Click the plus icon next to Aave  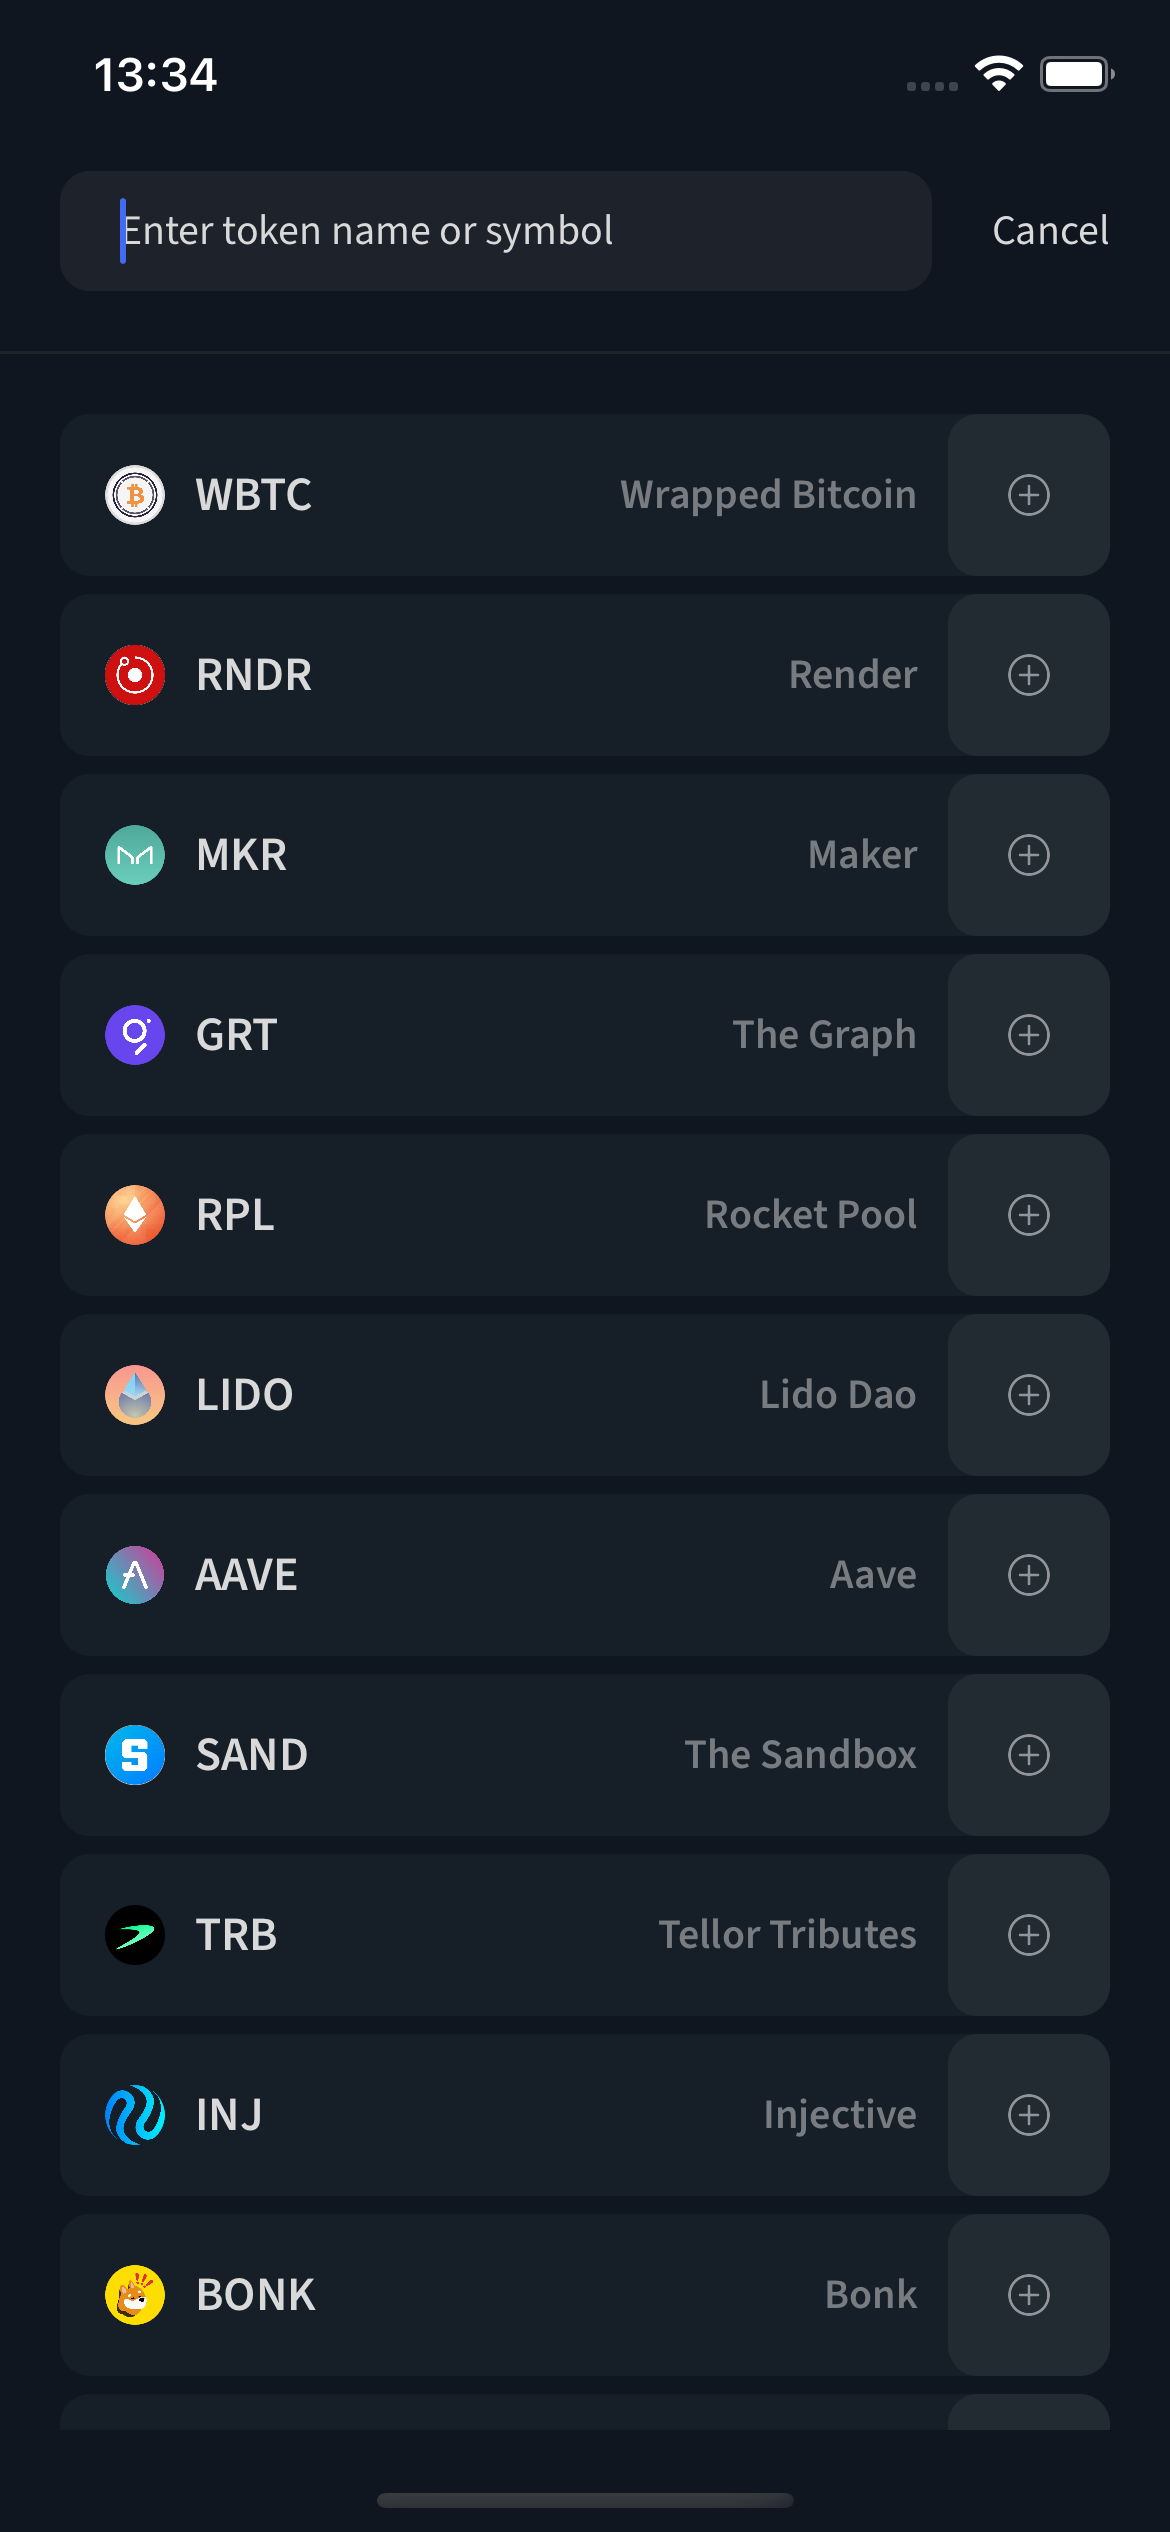click(1028, 1575)
